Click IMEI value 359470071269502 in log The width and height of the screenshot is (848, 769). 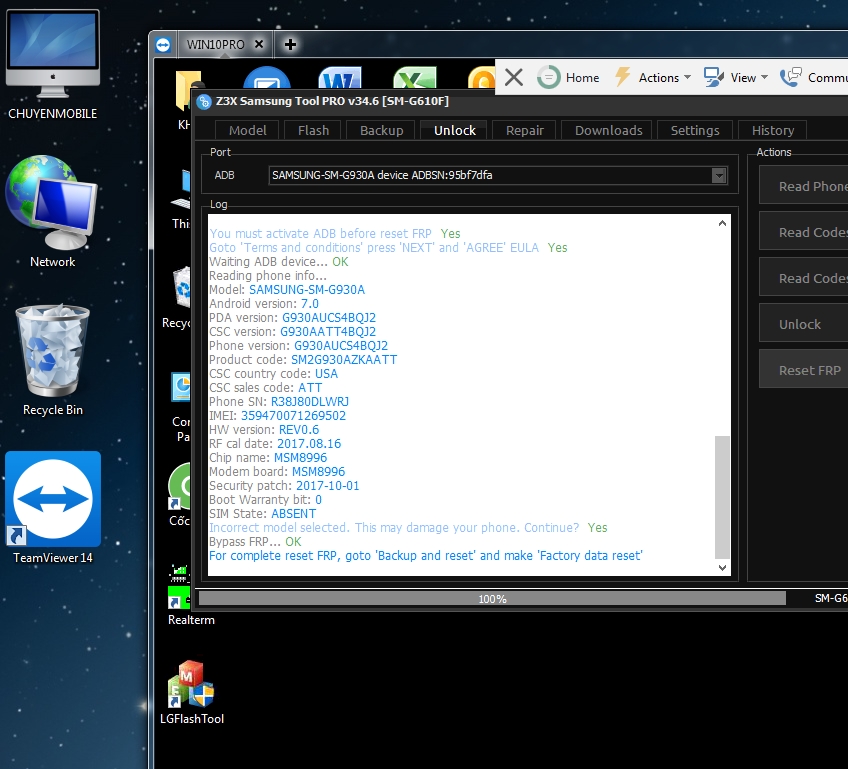point(293,415)
